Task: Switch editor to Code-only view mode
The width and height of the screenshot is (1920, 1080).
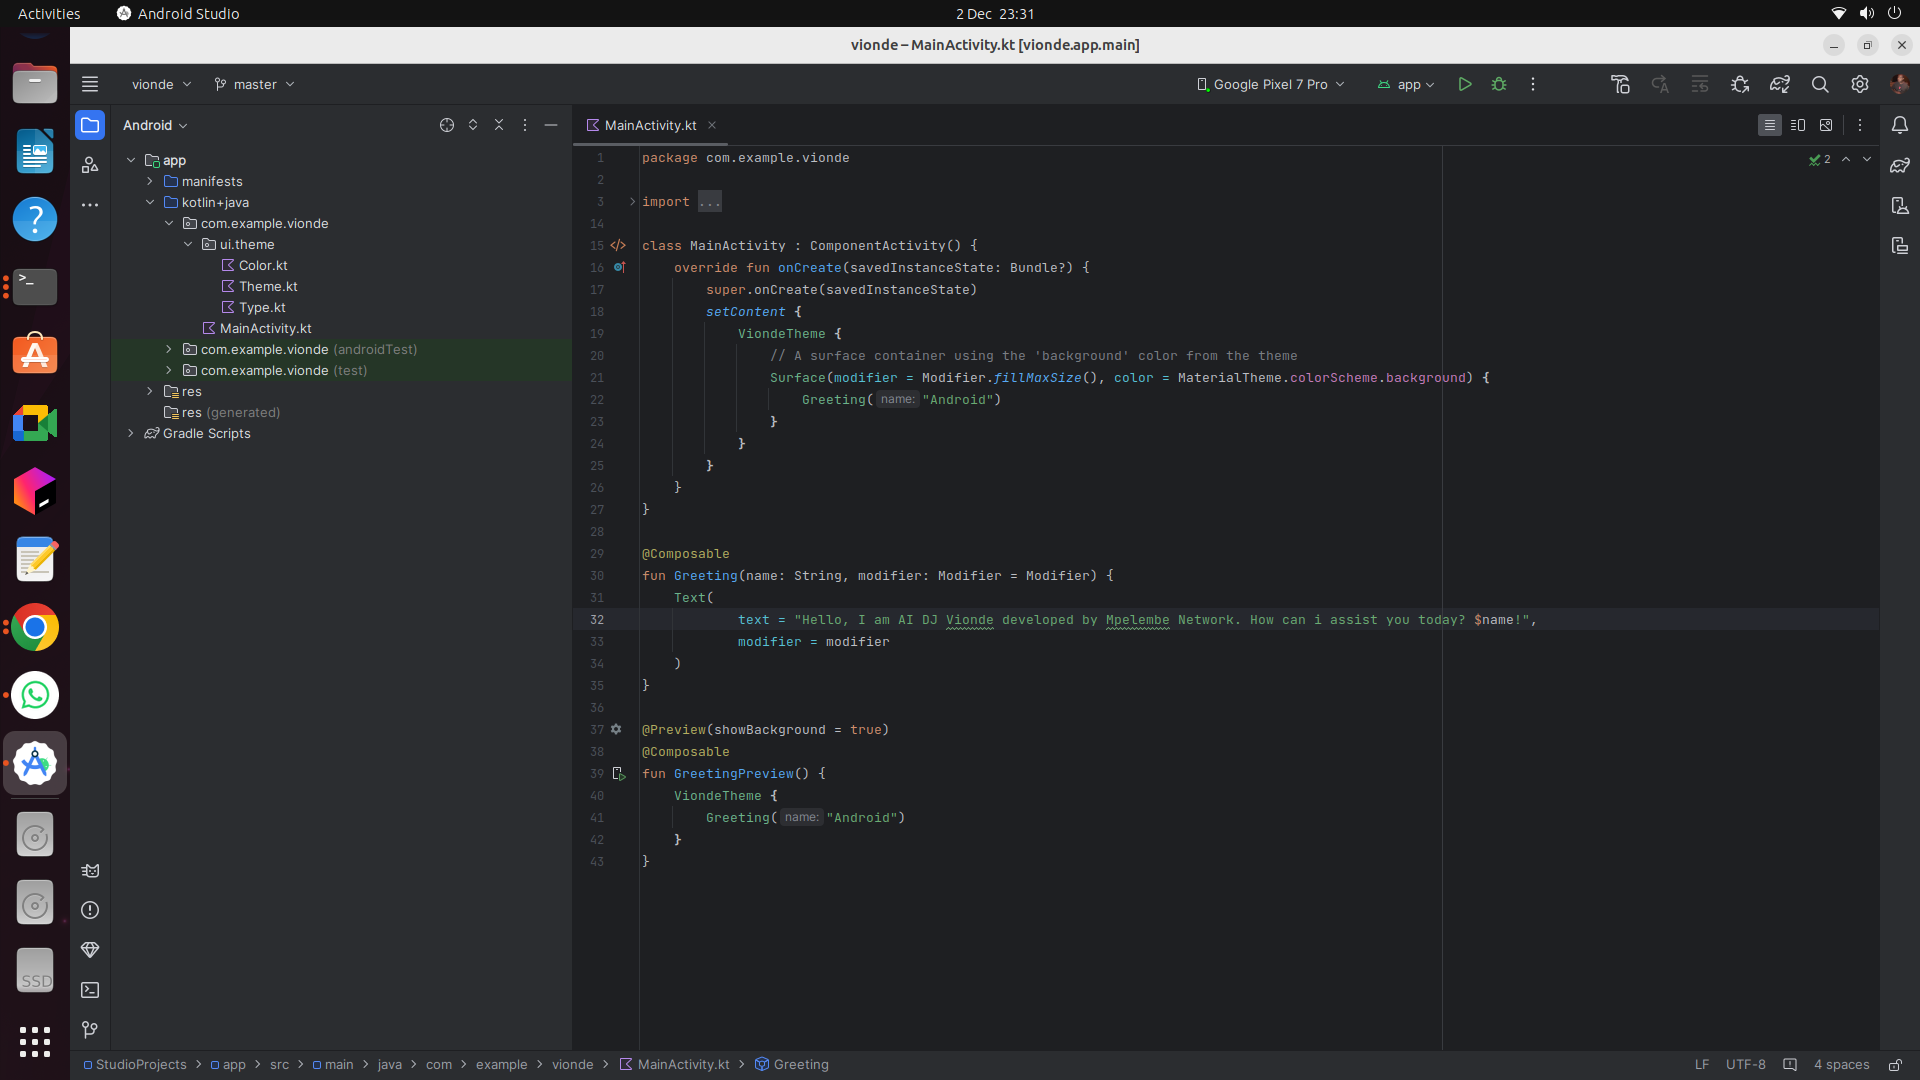Action: [x=1769, y=125]
